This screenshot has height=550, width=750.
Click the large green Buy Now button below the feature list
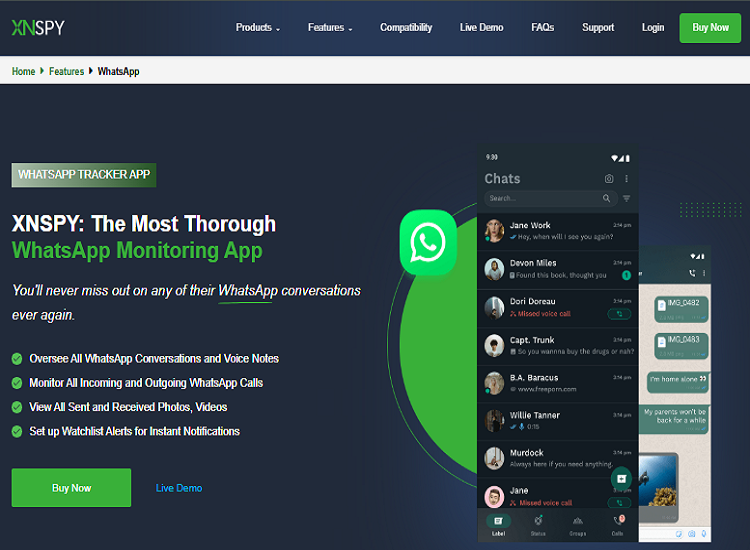click(x=71, y=488)
